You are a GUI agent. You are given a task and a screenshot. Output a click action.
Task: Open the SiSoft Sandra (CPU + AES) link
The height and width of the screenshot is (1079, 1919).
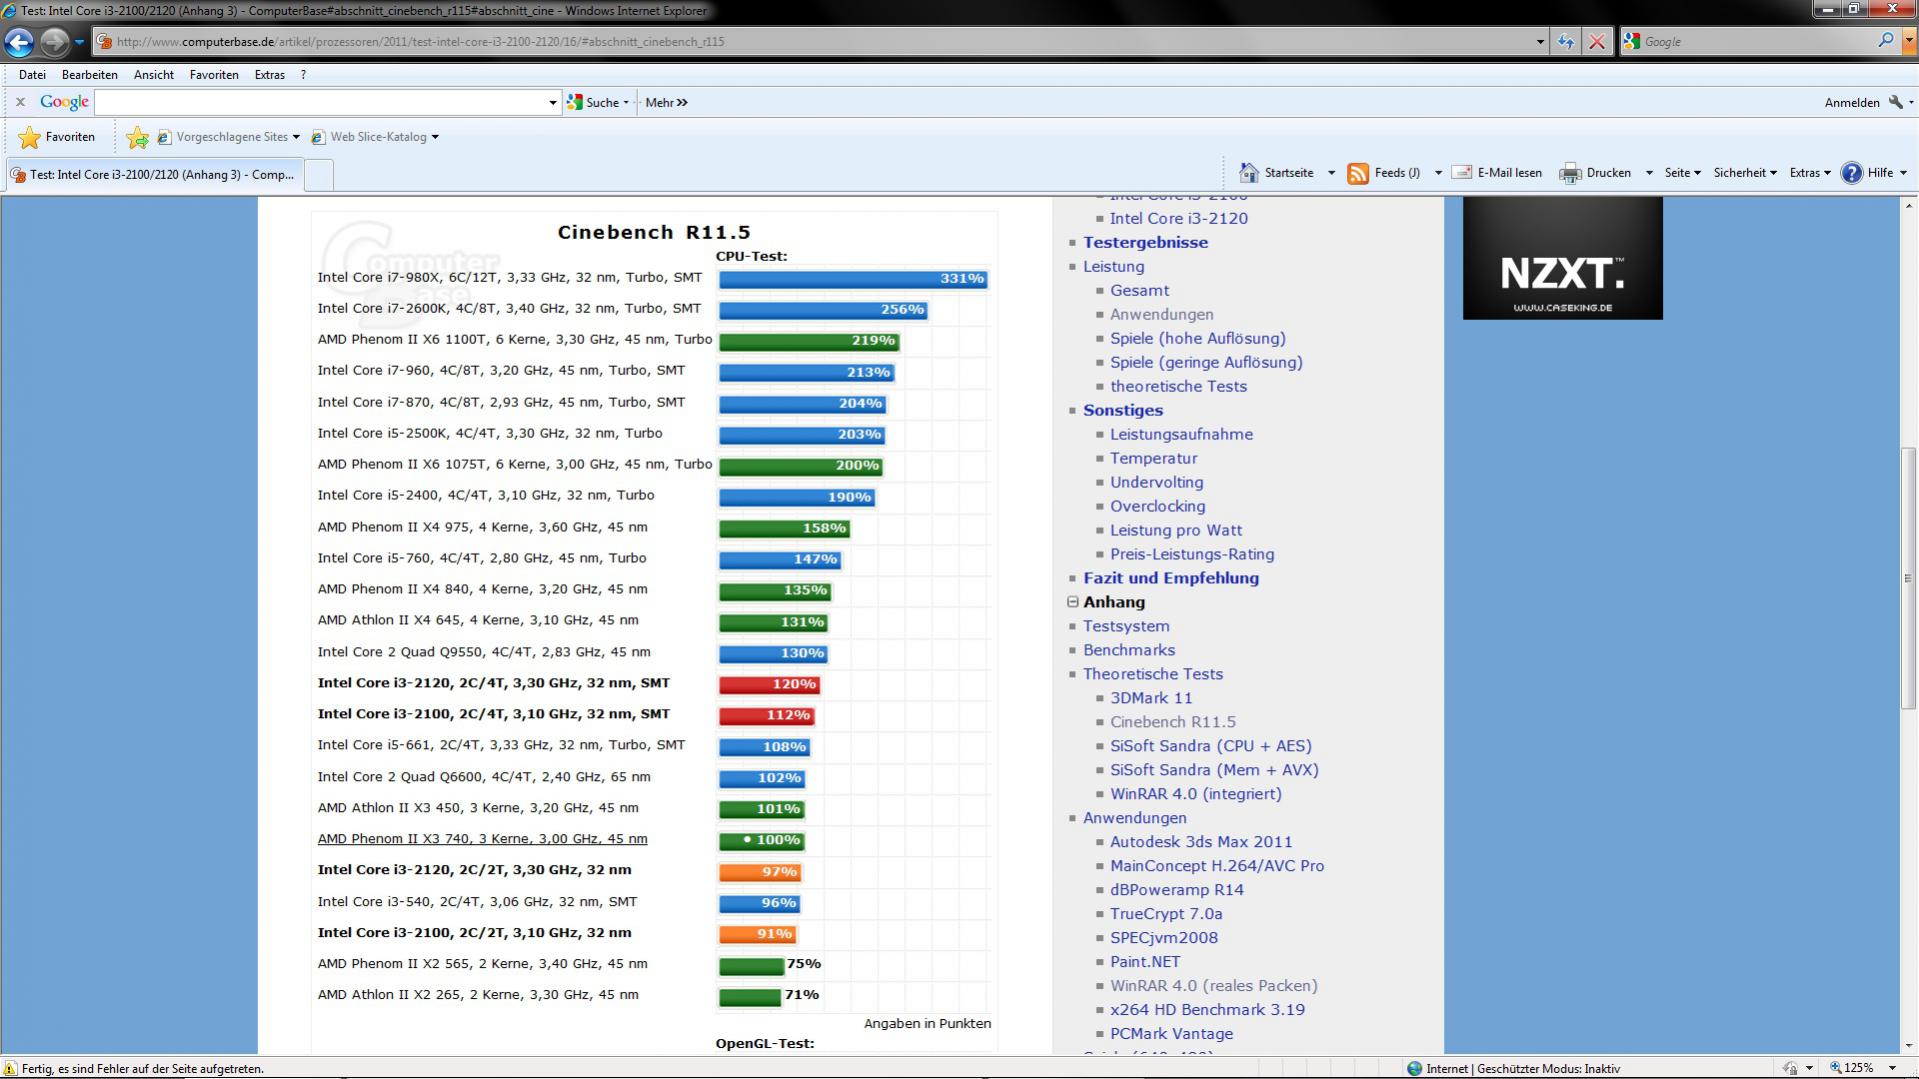tap(1211, 746)
